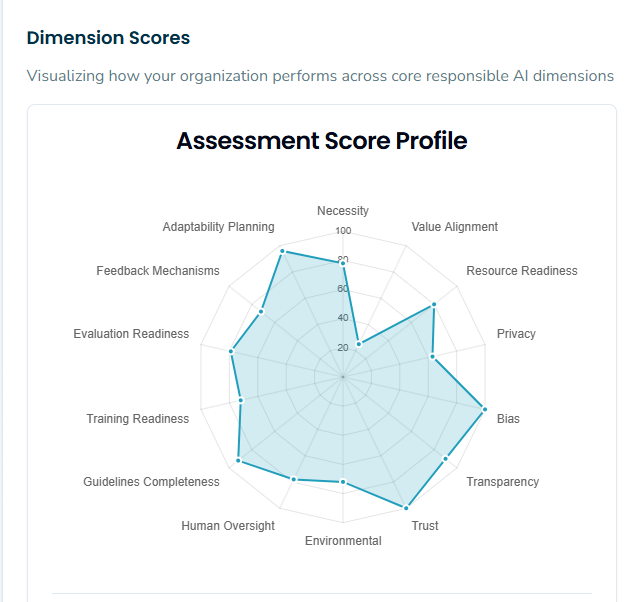
Task: Select the Guidelines Completeness data point
Action: (x=238, y=461)
